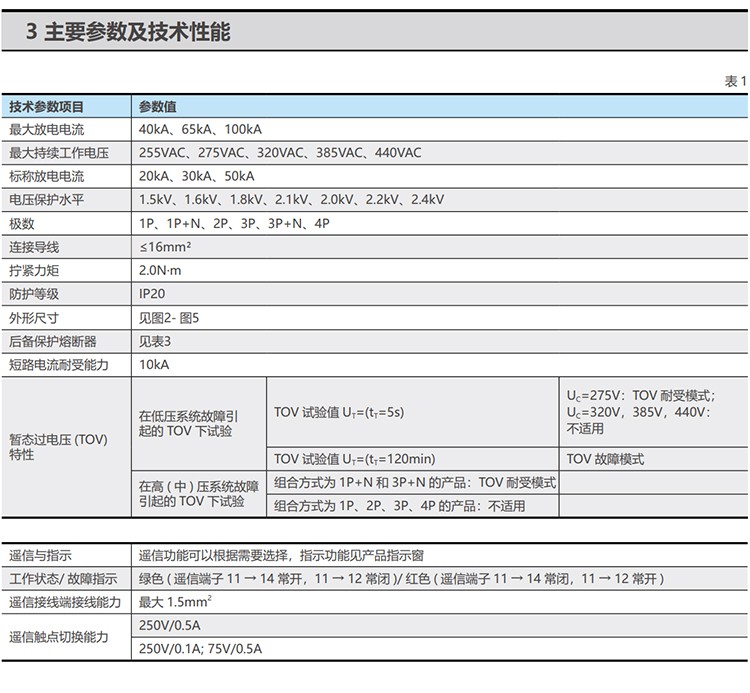Click the 最大放电电流 row label
Image resolution: width=750 pixels, height=693 pixels.
[46, 130]
